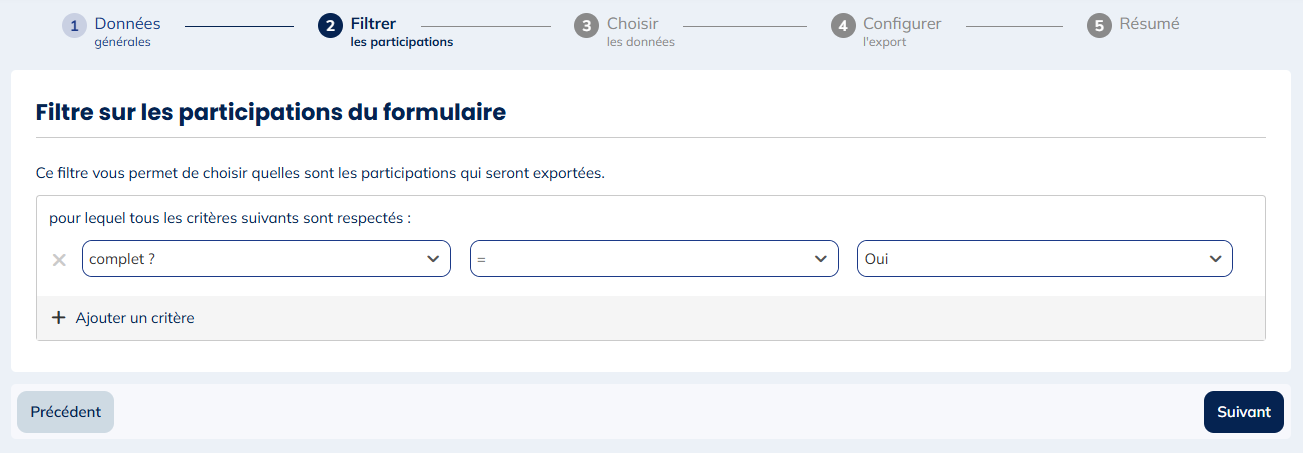Expand the chevron of the 'Oui' value dropdown
This screenshot has height=453, width=1303.
(x=1215, y=259)
